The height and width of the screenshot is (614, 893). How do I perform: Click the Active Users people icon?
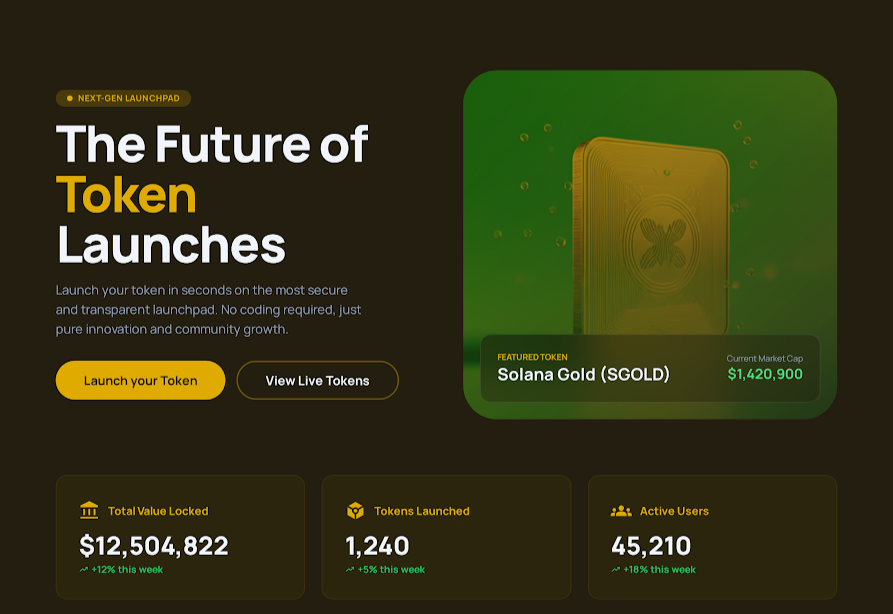[621, 510]
